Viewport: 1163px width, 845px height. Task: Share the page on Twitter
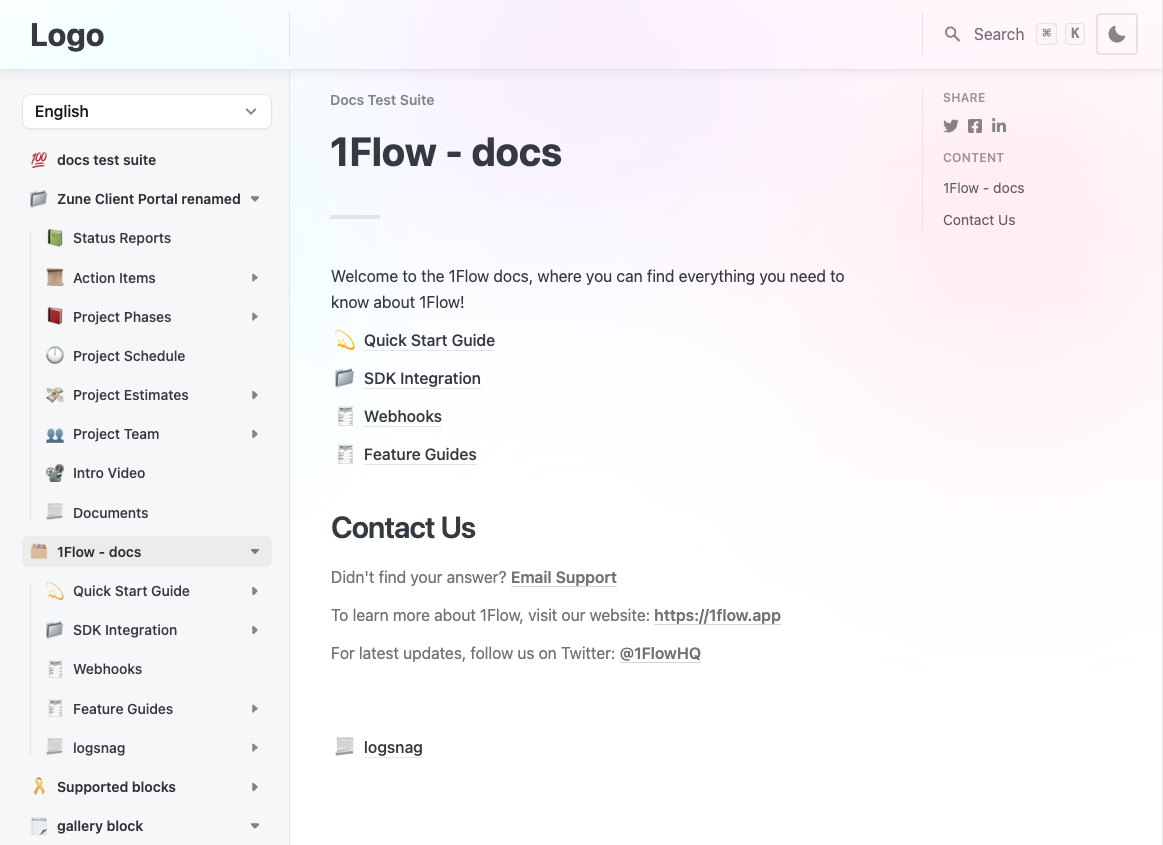click(x=951, y=126)
